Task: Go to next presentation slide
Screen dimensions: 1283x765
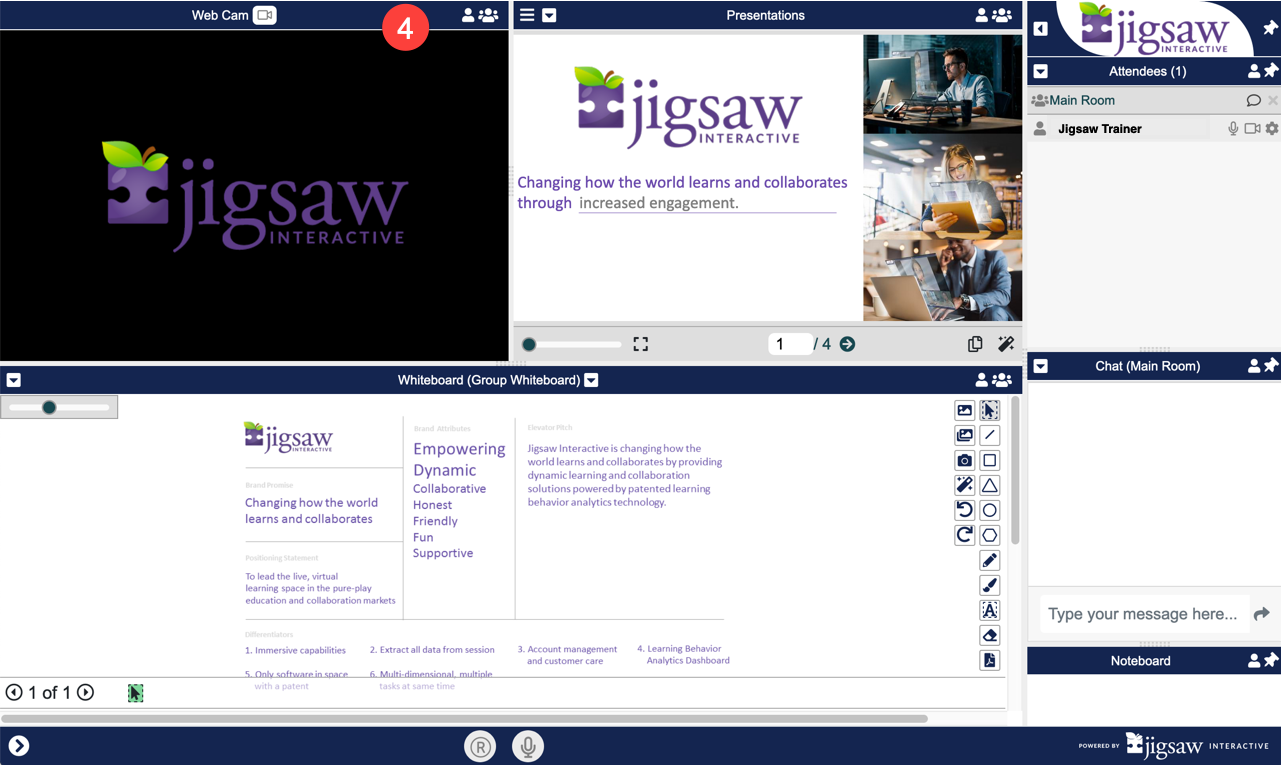Action: [x=847, y=344]
